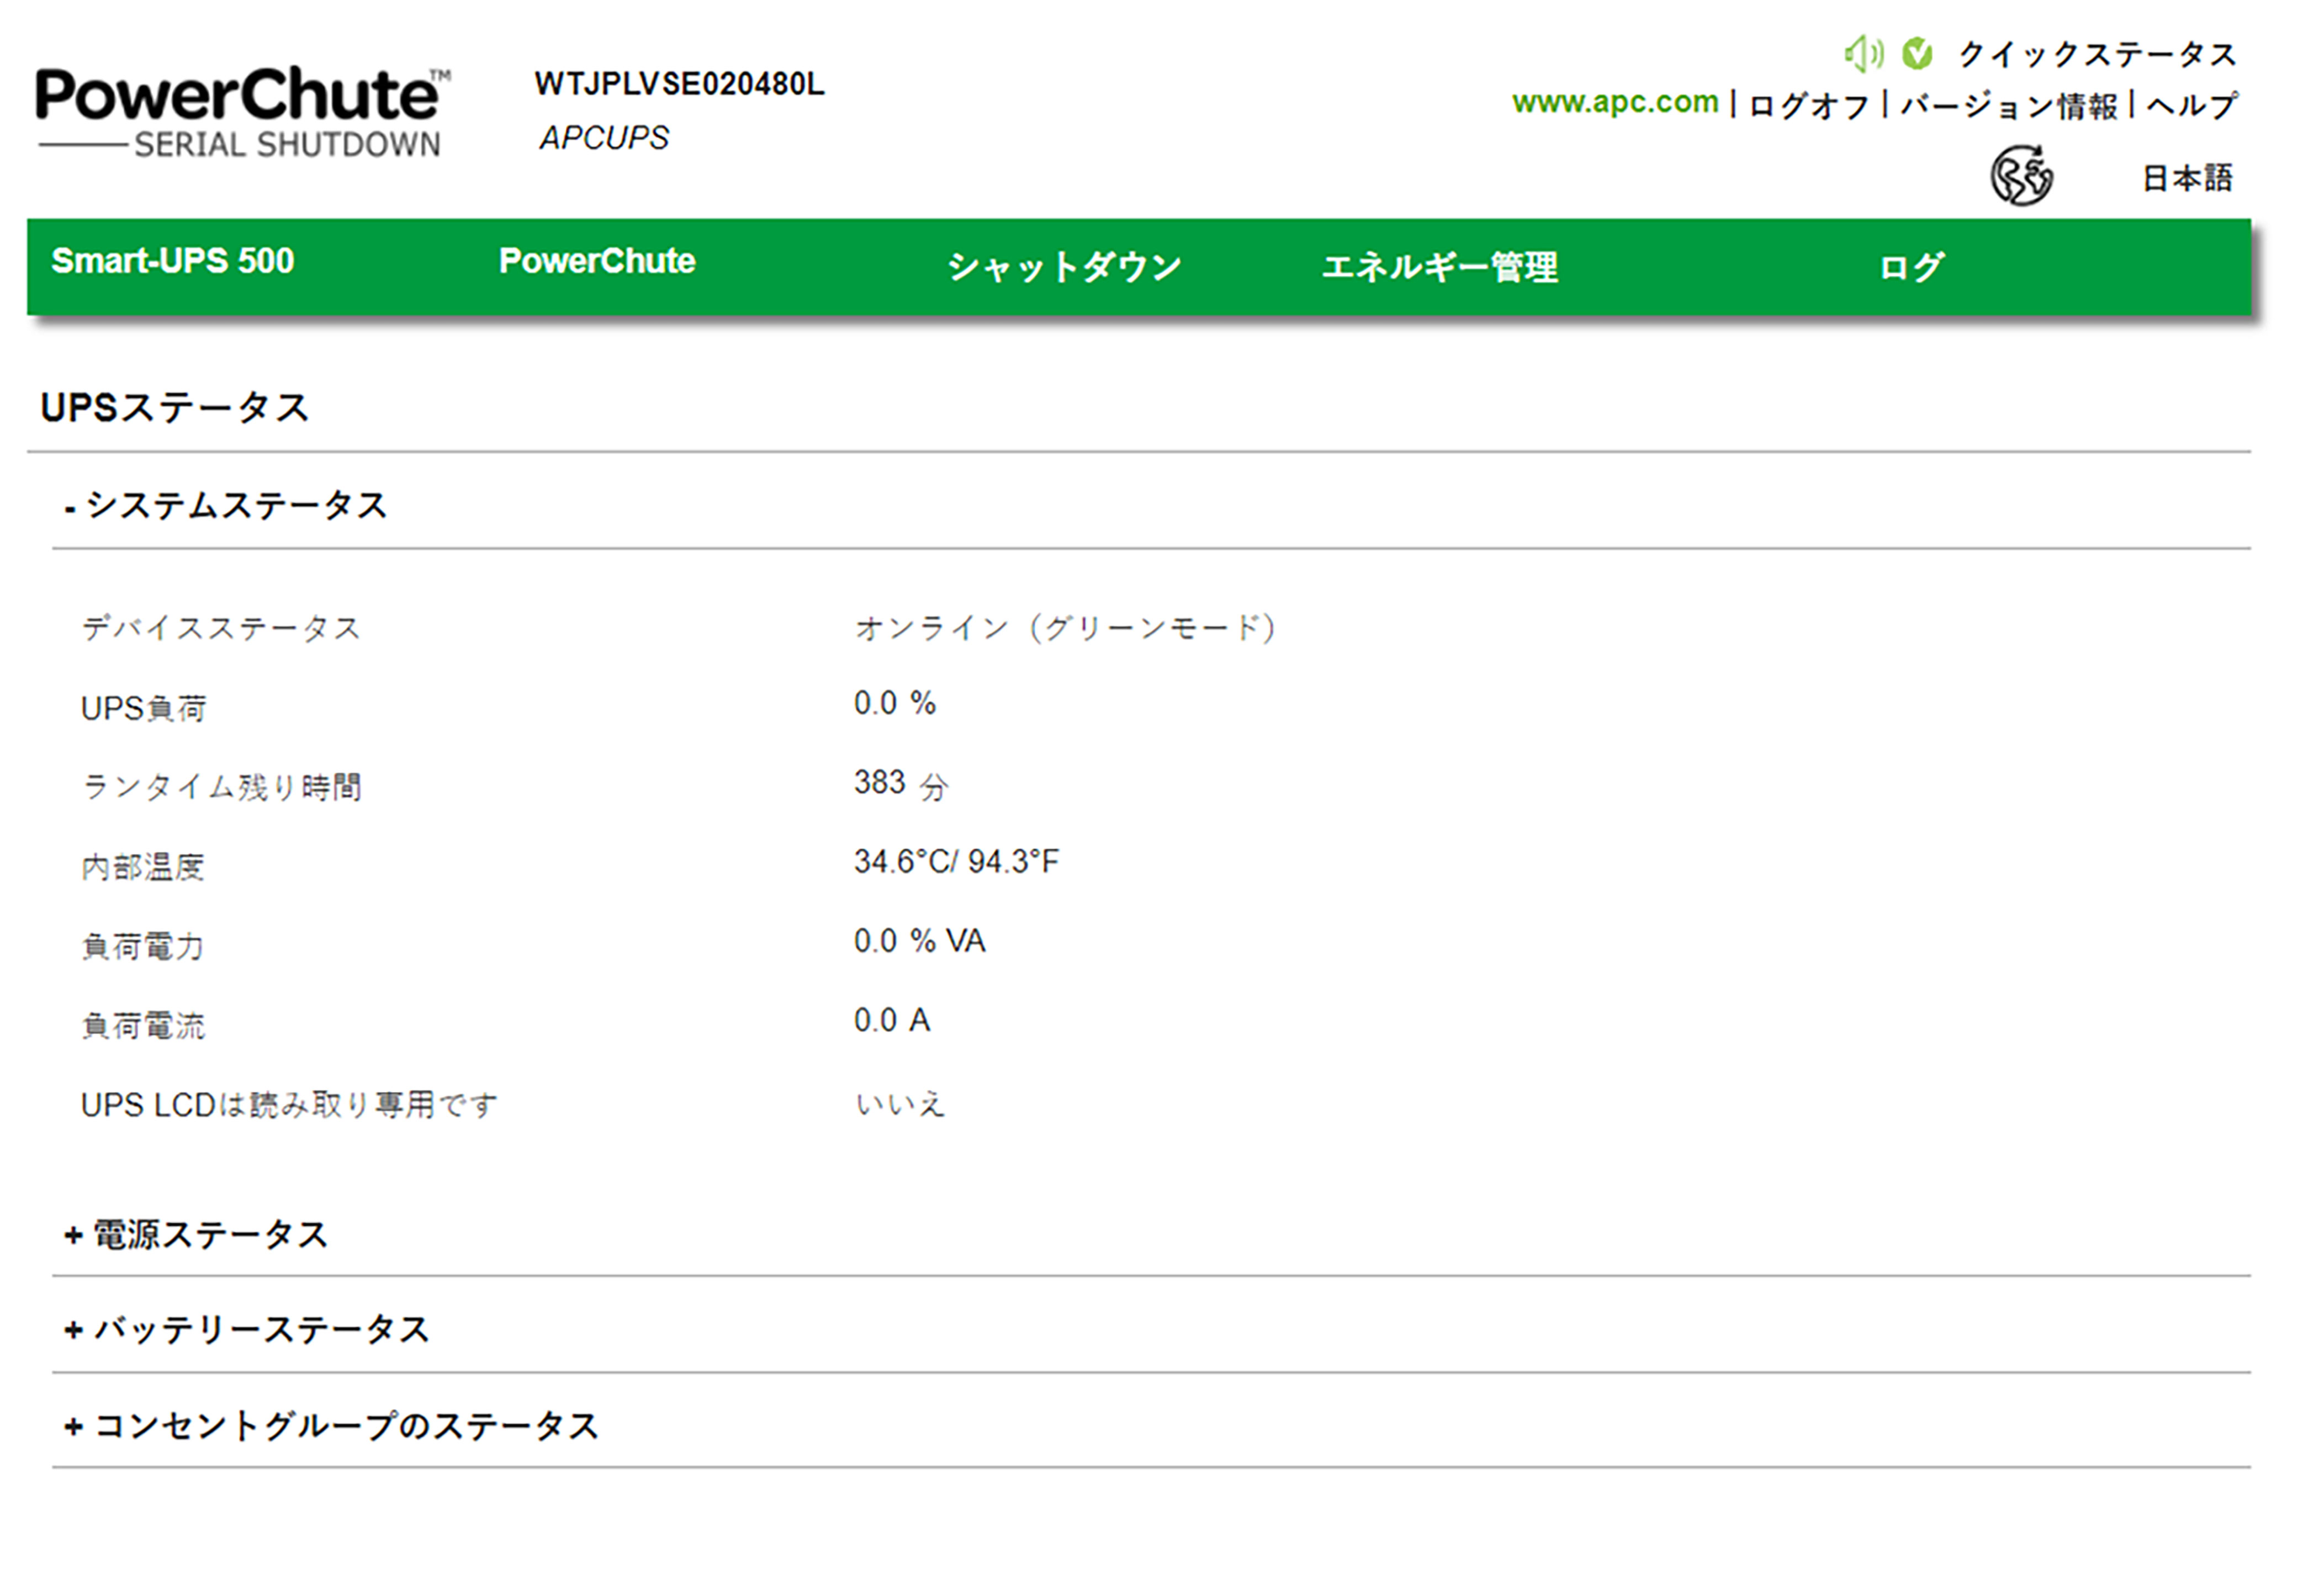Click the ログオフ link
2319x1596 pixels.
tap(1809, 105)
